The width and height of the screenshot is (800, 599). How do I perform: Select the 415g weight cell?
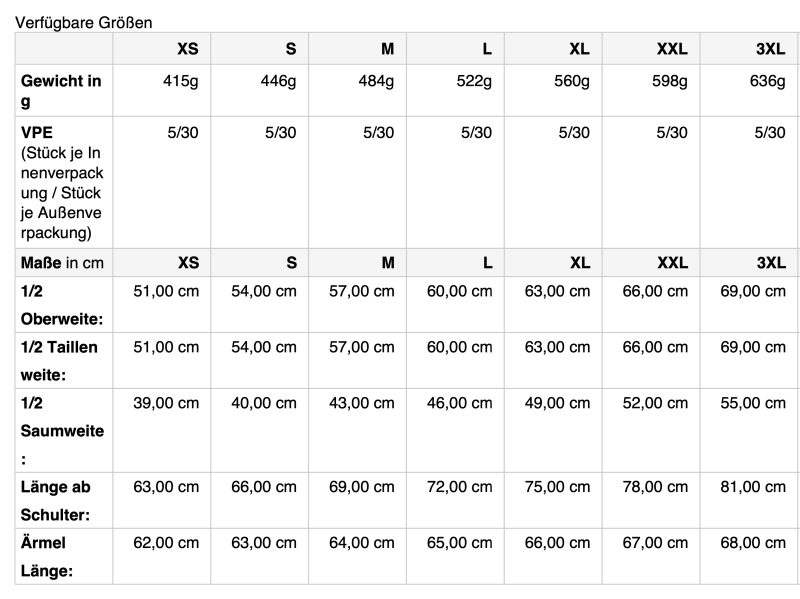pyautogui.click(x=180, y=80)
